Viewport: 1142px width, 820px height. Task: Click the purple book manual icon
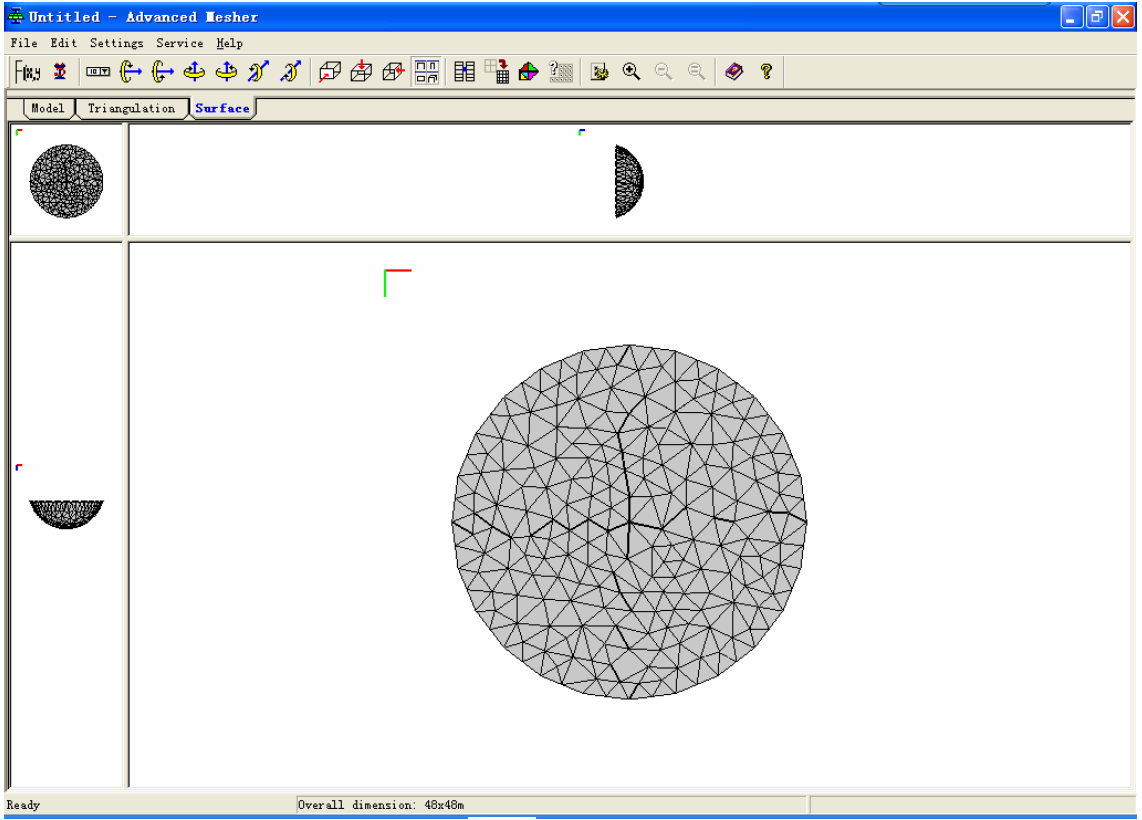pos(735,71)
